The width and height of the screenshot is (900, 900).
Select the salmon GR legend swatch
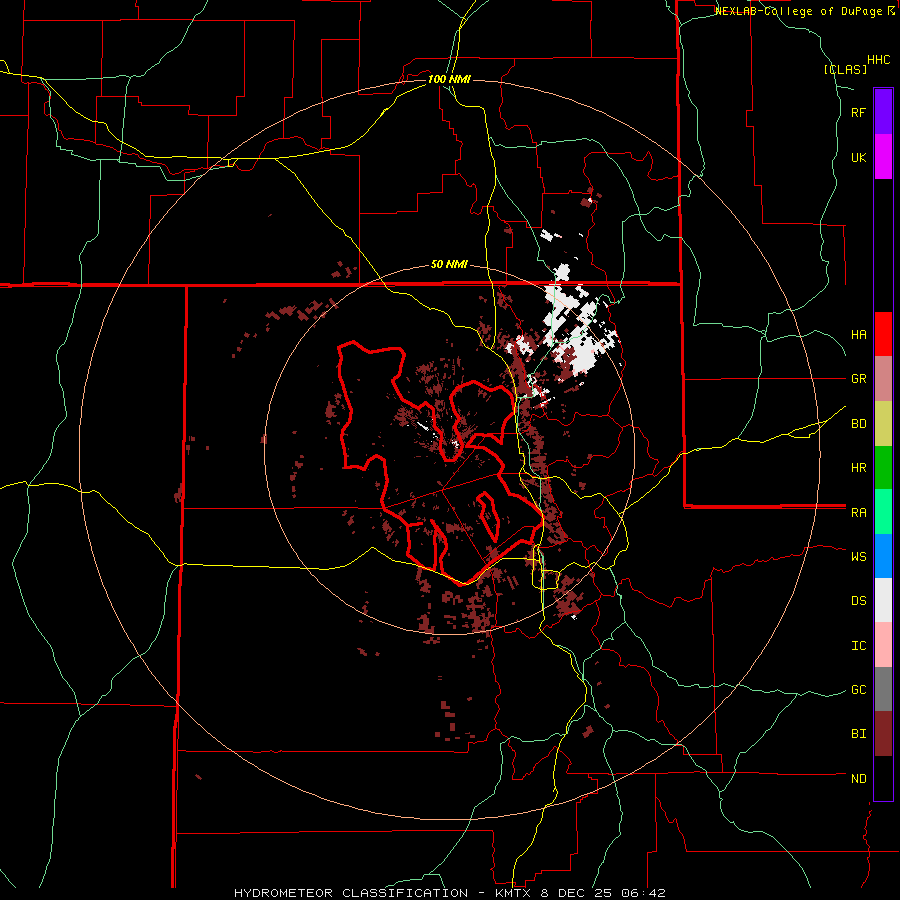pos(883,379)
